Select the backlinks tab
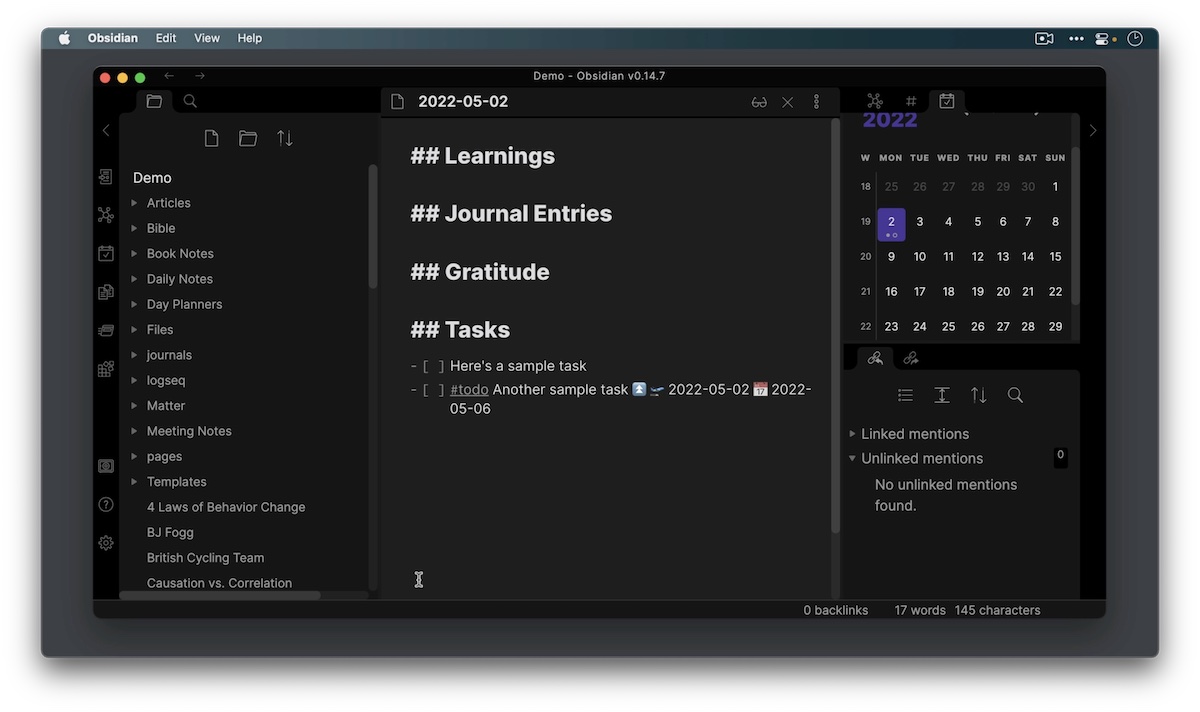This screenshot has height=712, width=1200. [875, 358]
